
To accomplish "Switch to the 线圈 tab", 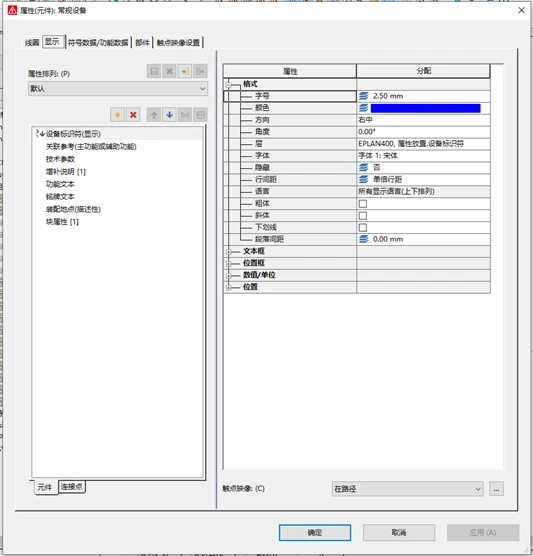I will click(32, 43).
